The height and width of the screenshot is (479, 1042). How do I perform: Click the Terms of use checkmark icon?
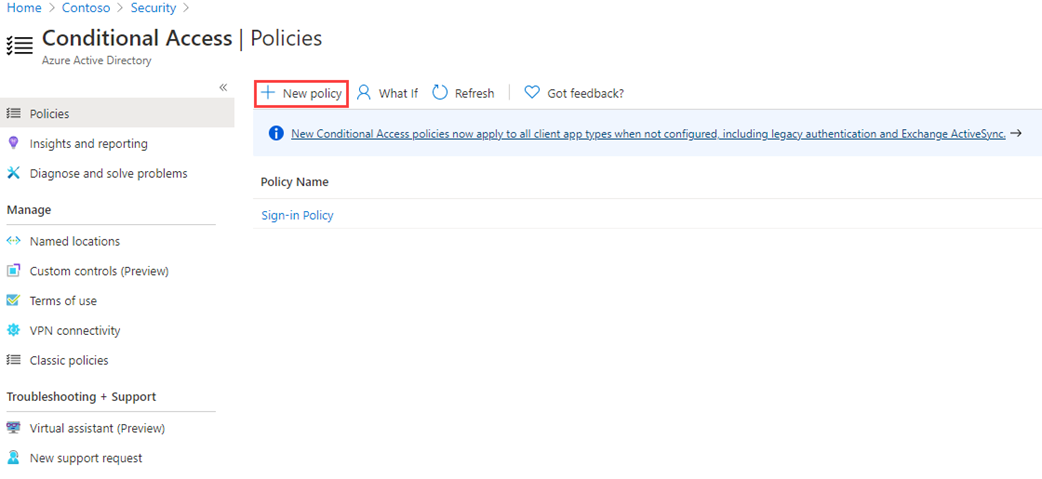[13, 300]
